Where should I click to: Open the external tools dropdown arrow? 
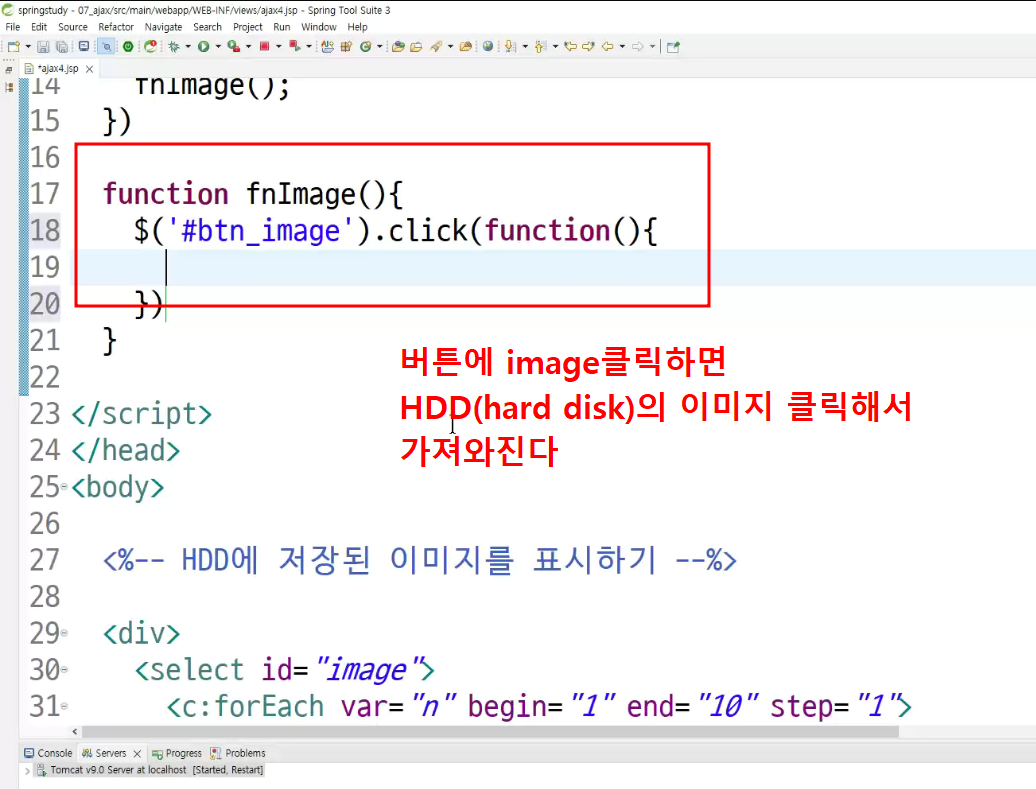248,46
